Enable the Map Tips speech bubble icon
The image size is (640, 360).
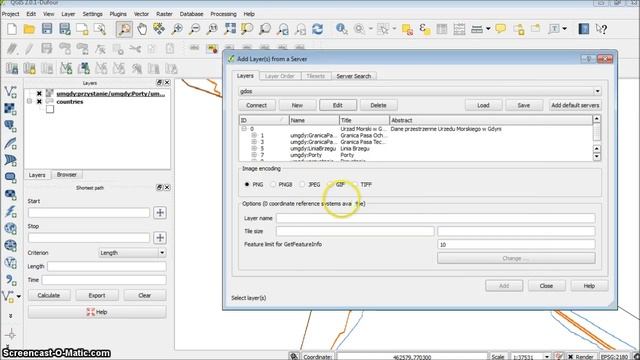(x=501, y=29)
